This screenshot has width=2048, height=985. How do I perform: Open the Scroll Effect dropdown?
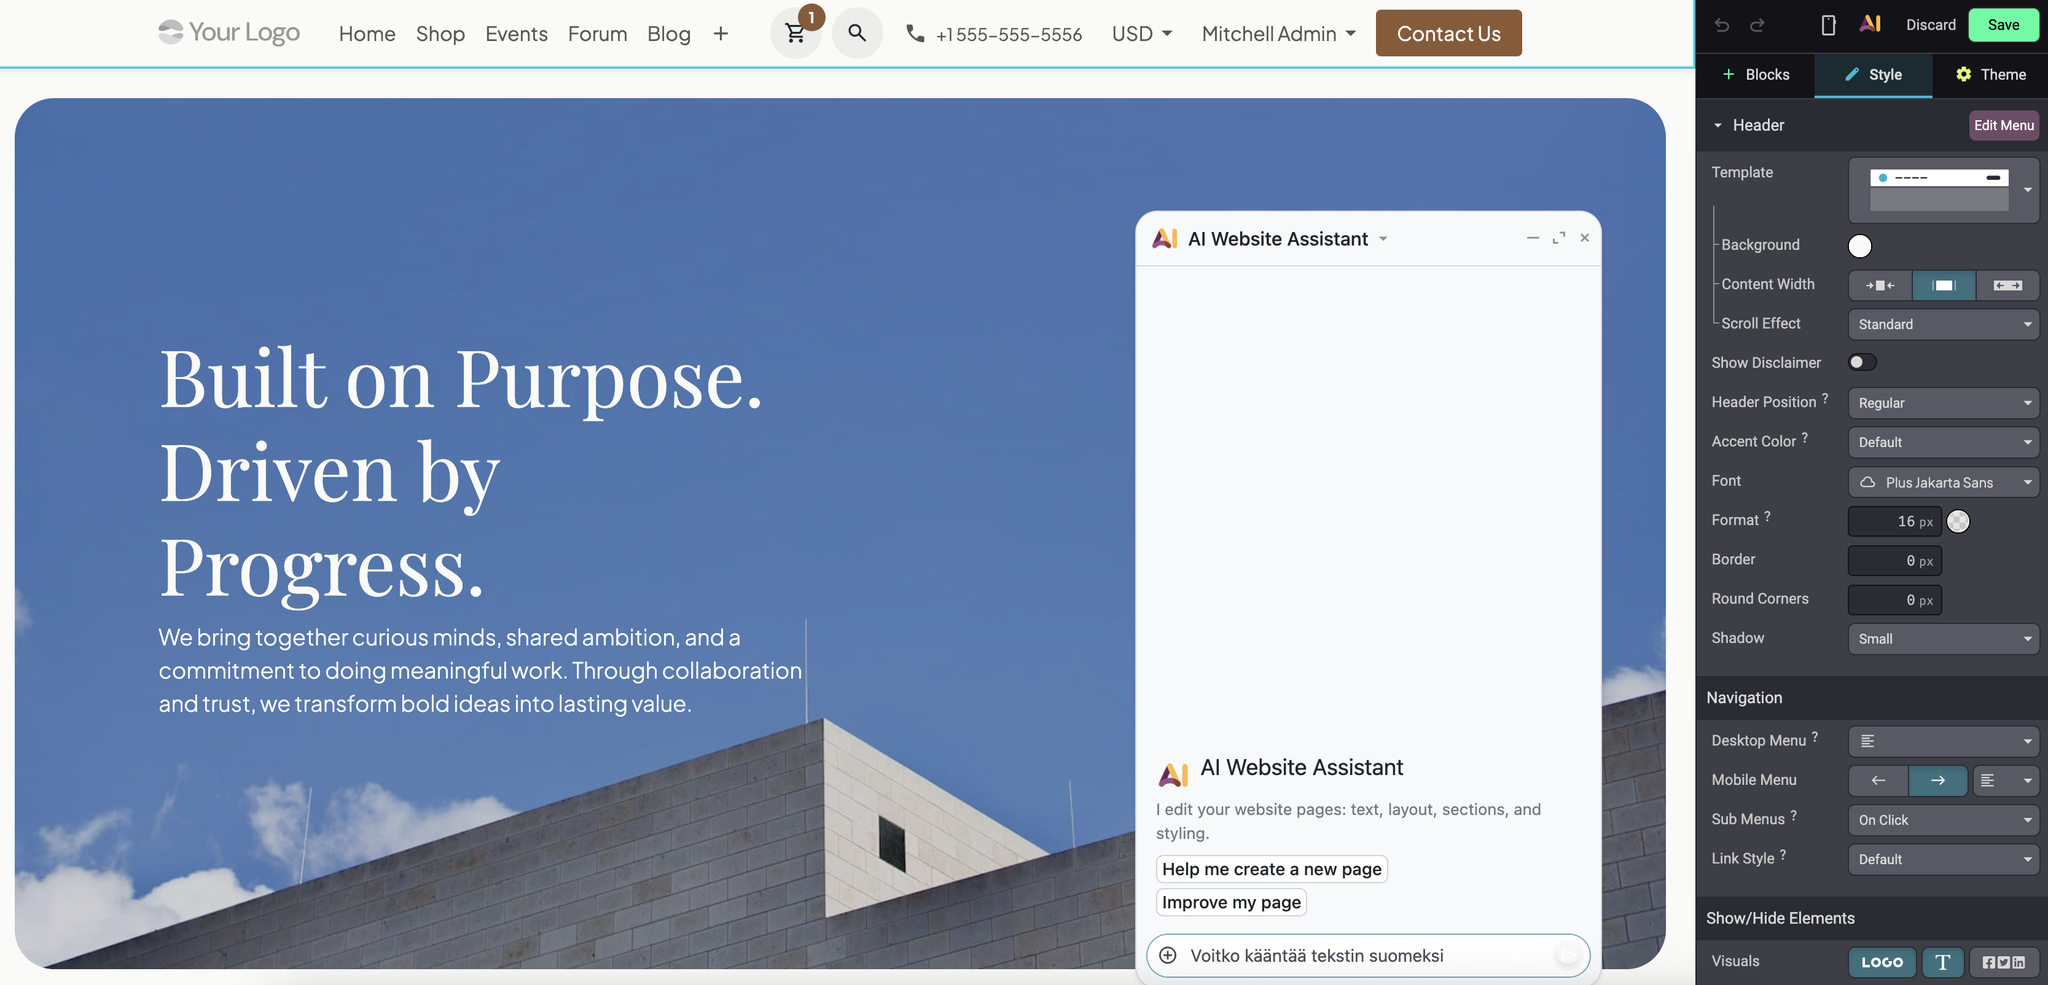coord(1943,324)
